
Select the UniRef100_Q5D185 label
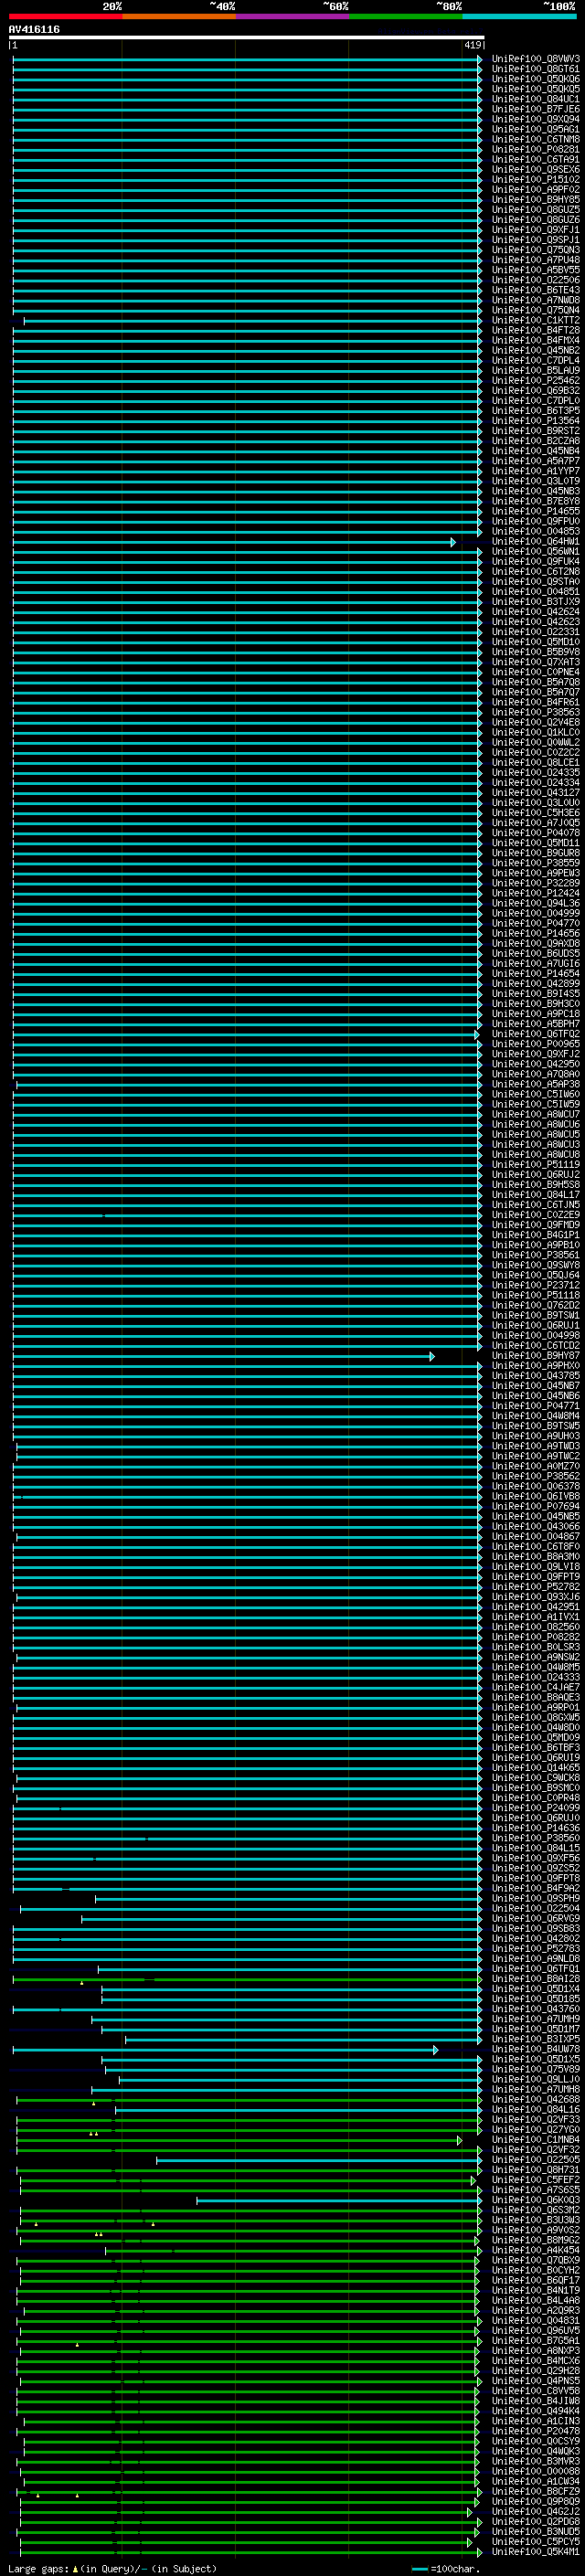(536, 1999)
